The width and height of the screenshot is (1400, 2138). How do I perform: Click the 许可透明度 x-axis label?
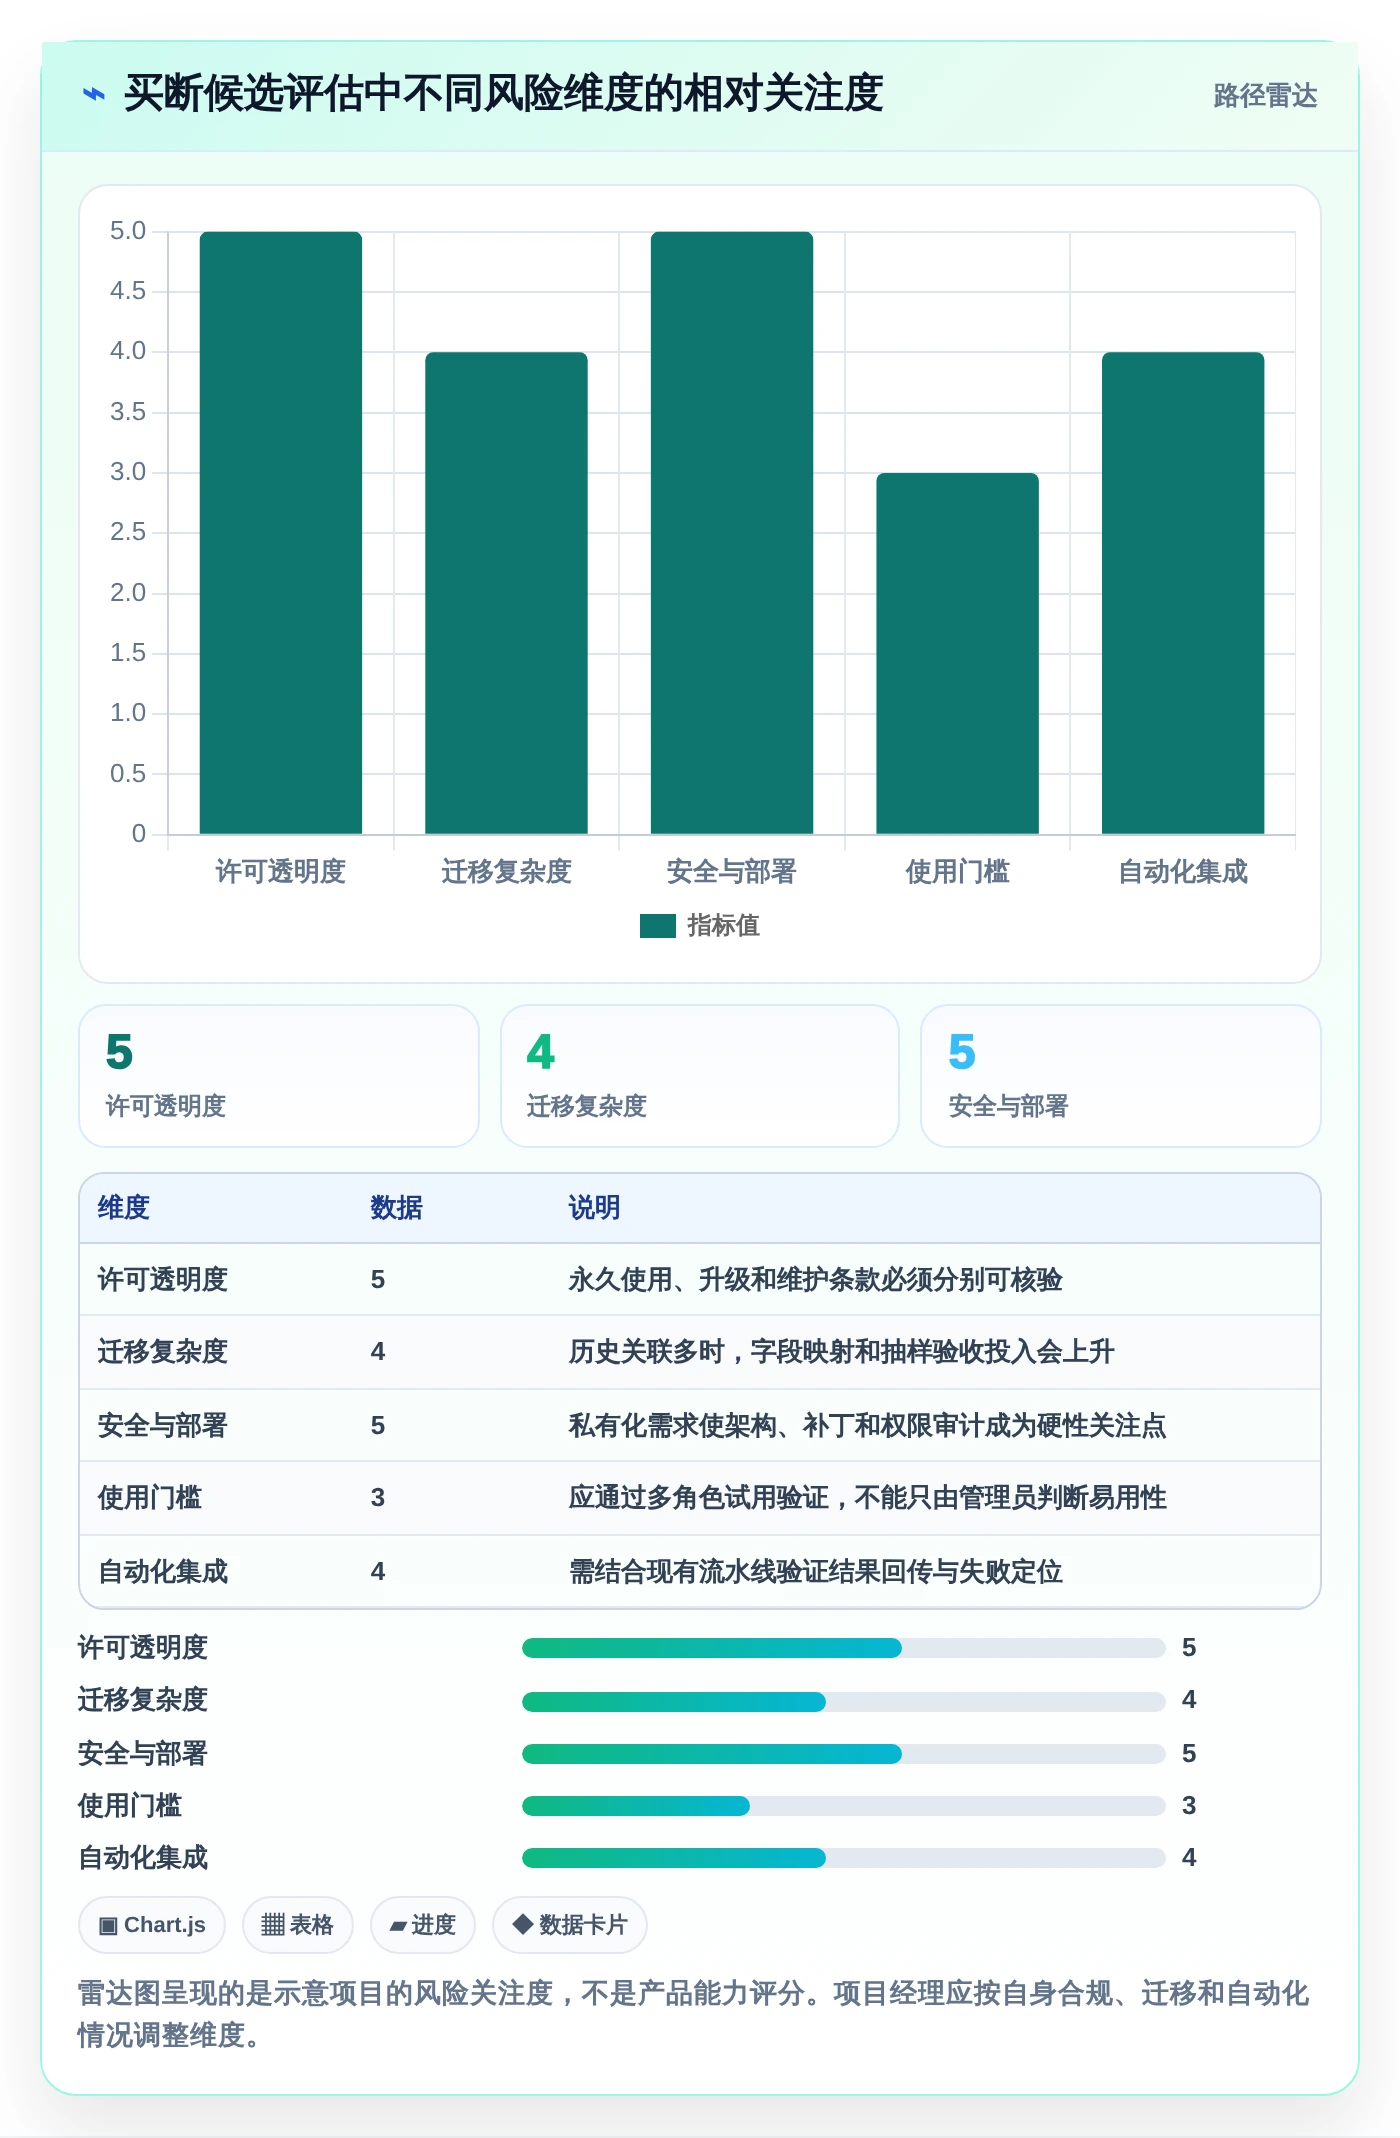[281, 872]
